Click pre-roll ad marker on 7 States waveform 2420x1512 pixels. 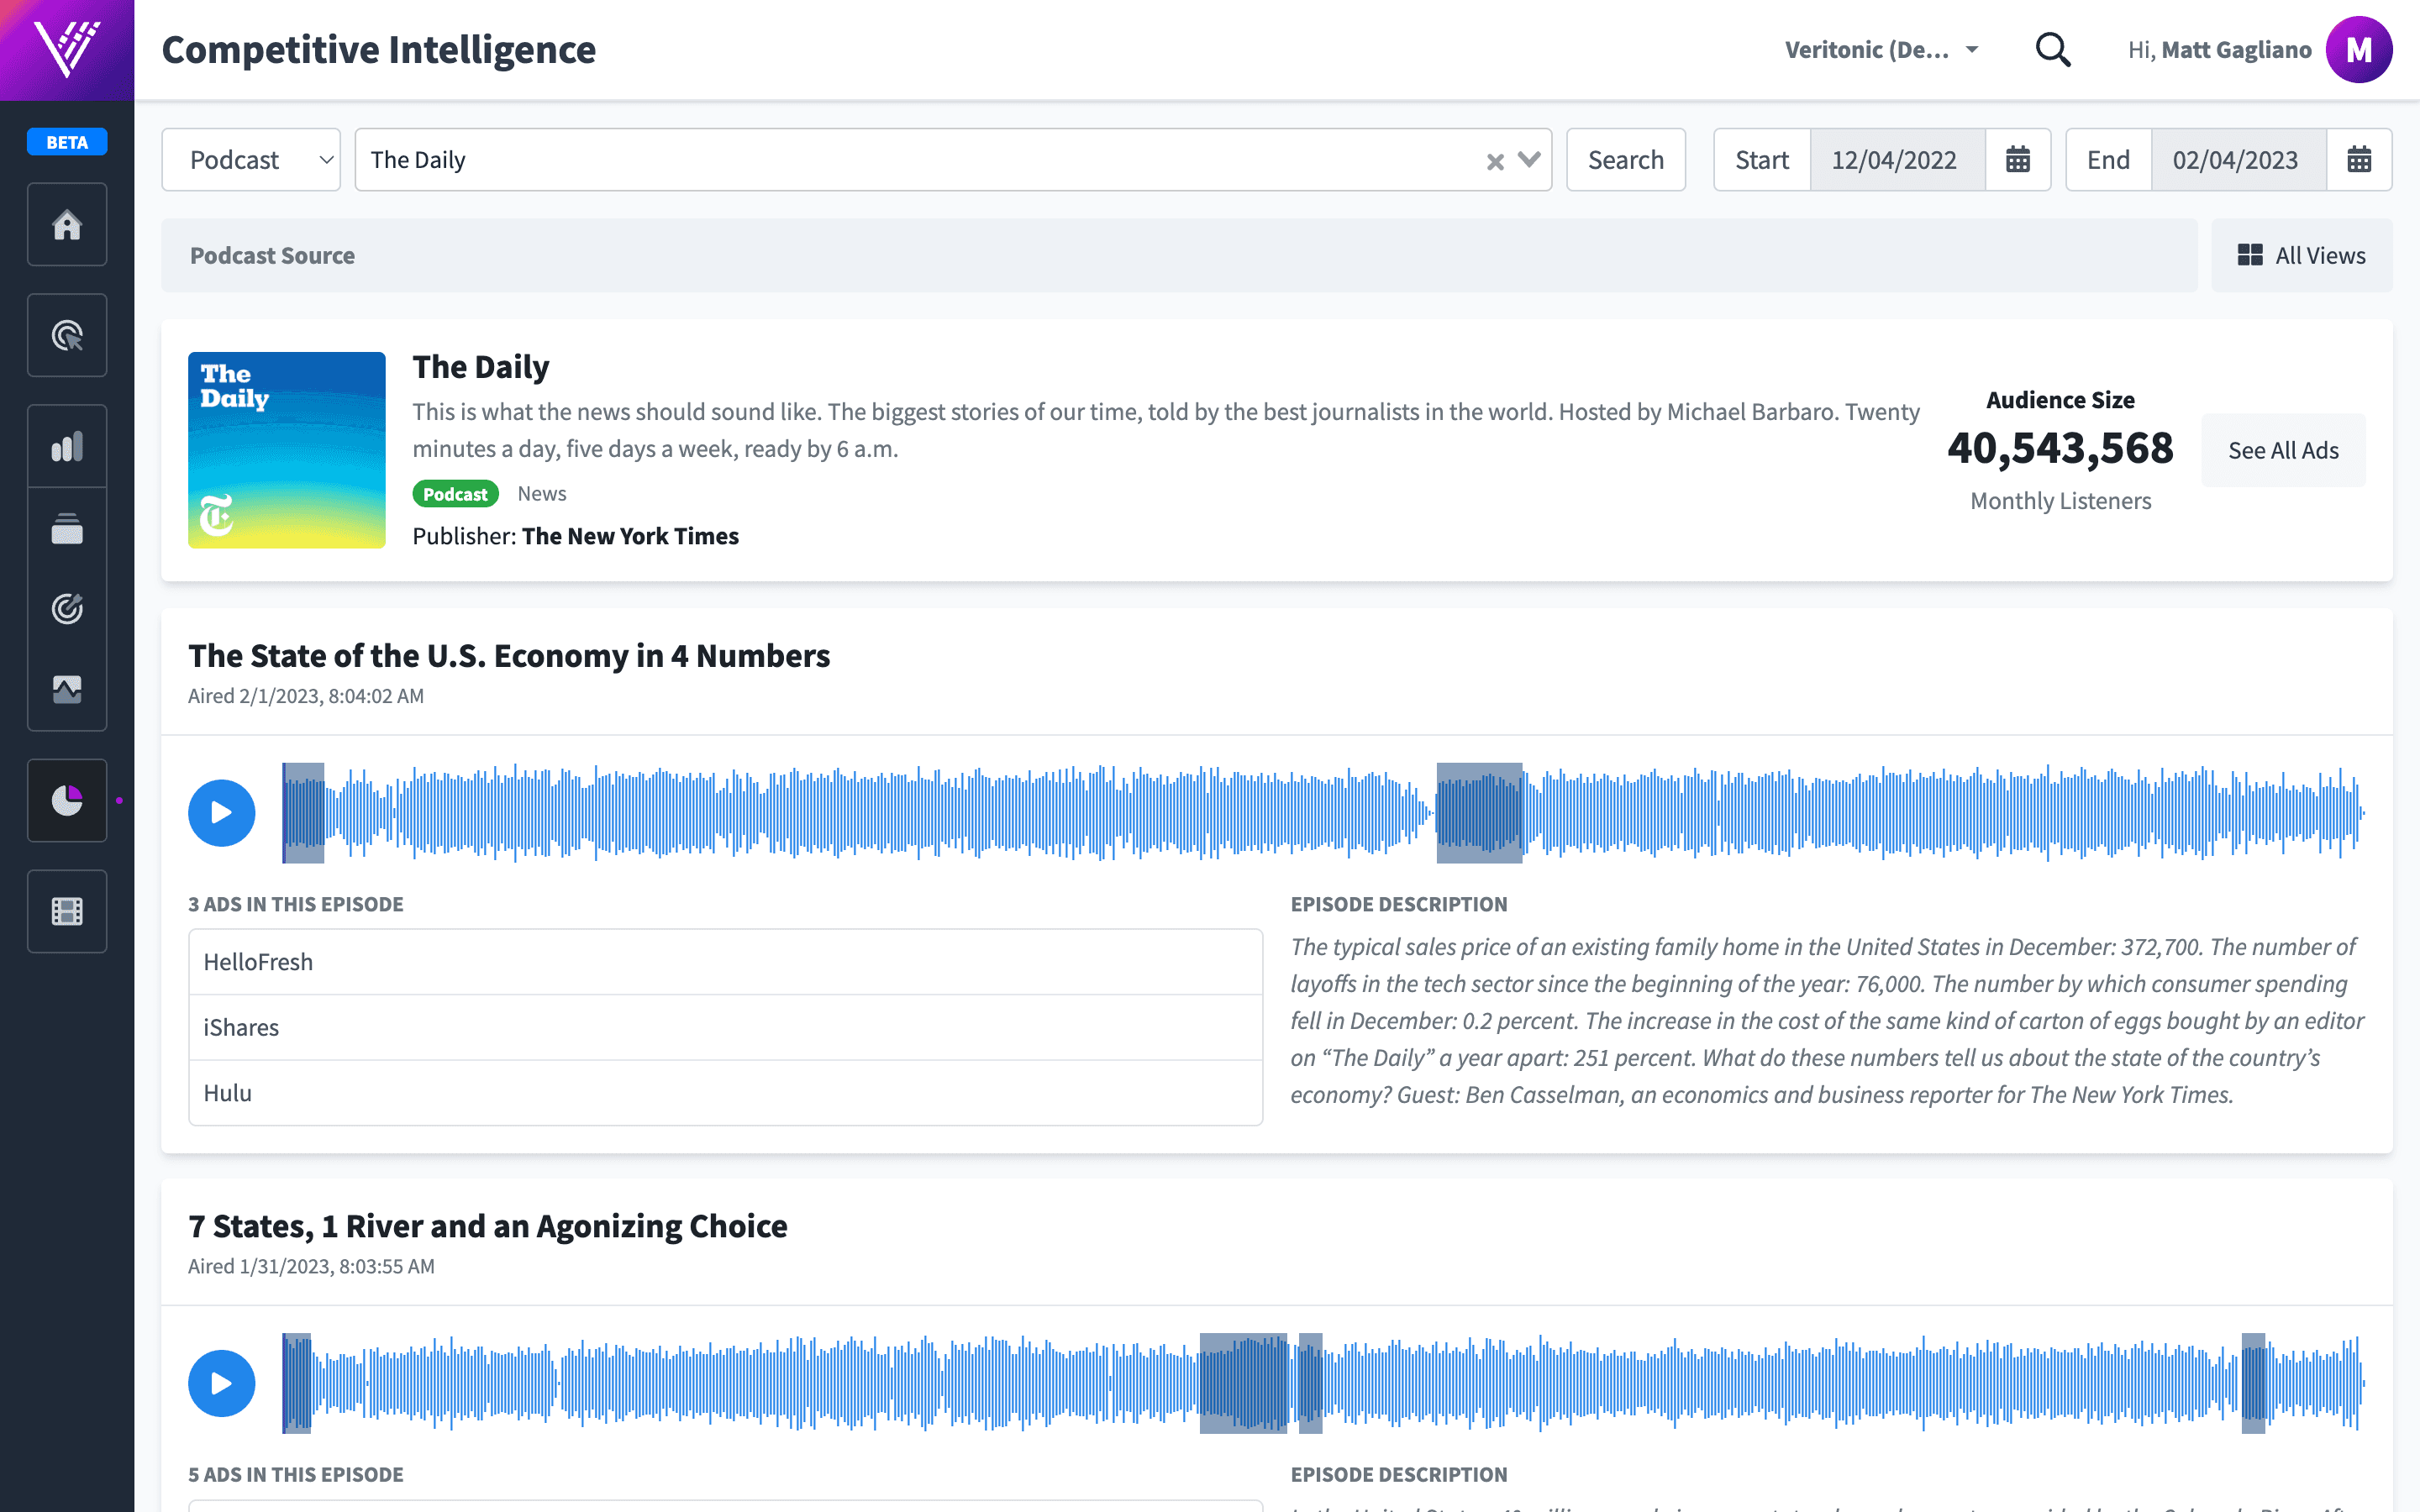click(x=296, y=1383)
